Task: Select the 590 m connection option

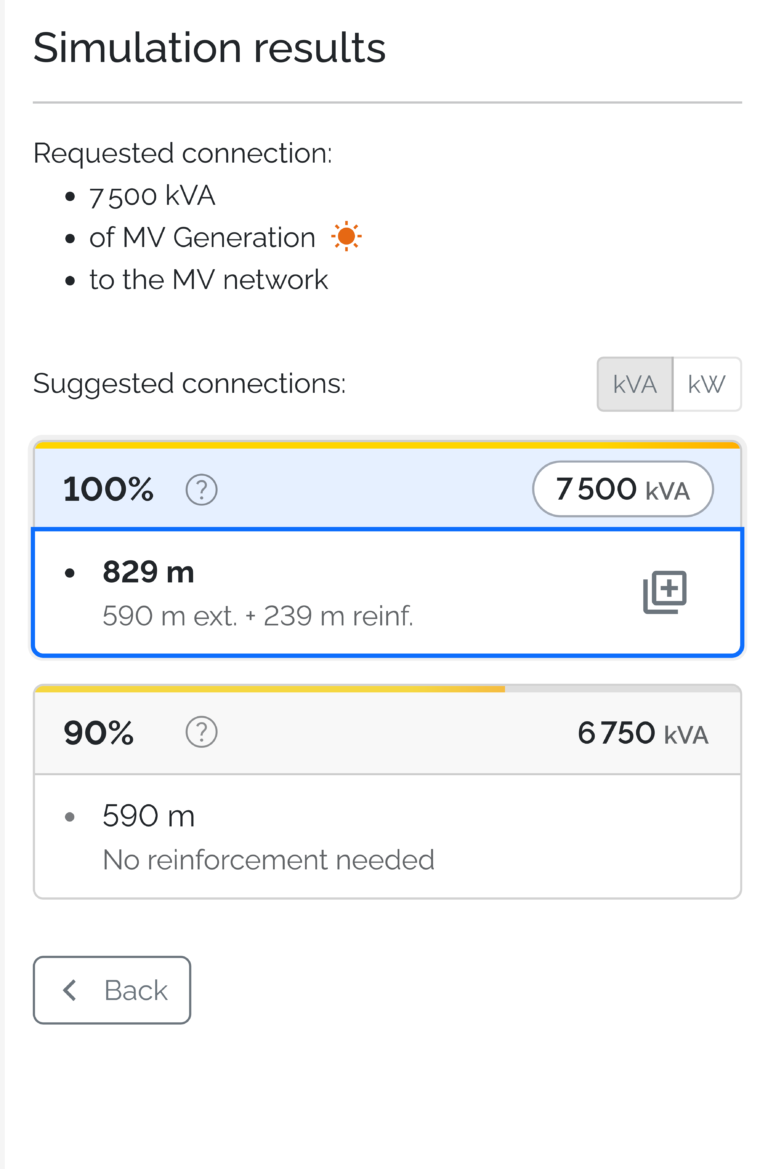Action: [x=387, y=836]
